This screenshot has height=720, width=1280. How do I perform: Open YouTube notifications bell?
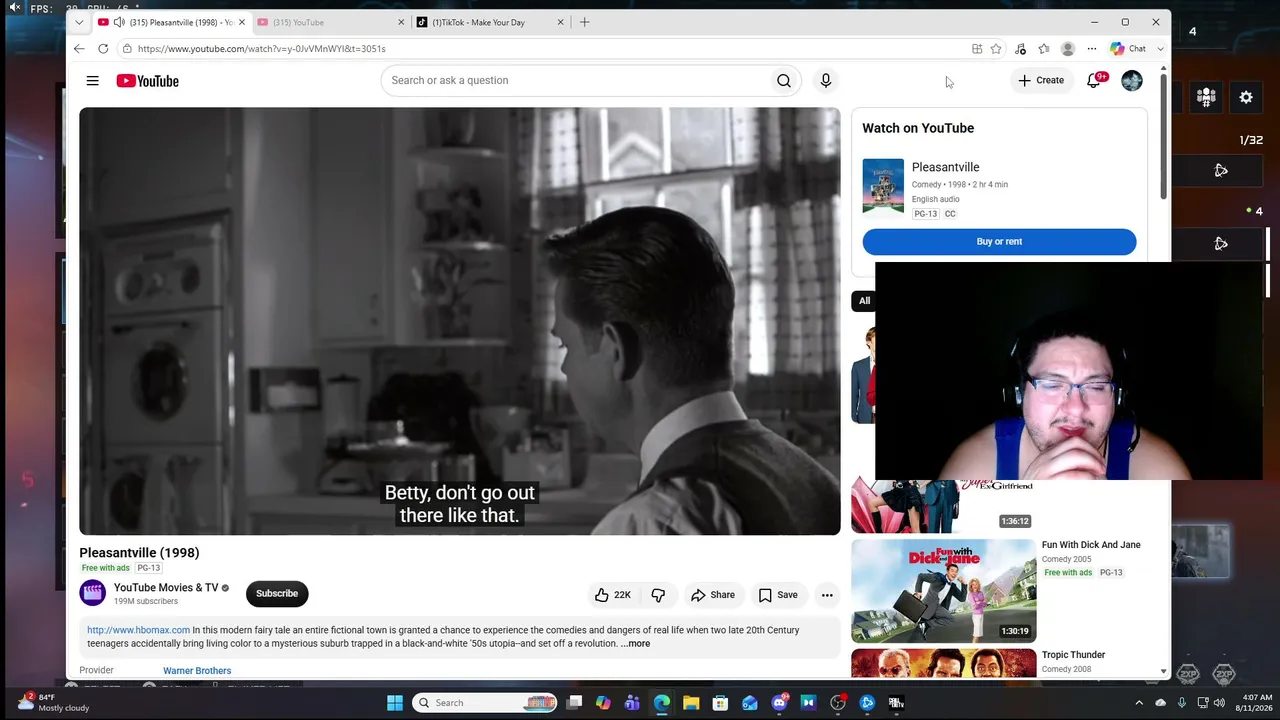[x=1094, y=80]
